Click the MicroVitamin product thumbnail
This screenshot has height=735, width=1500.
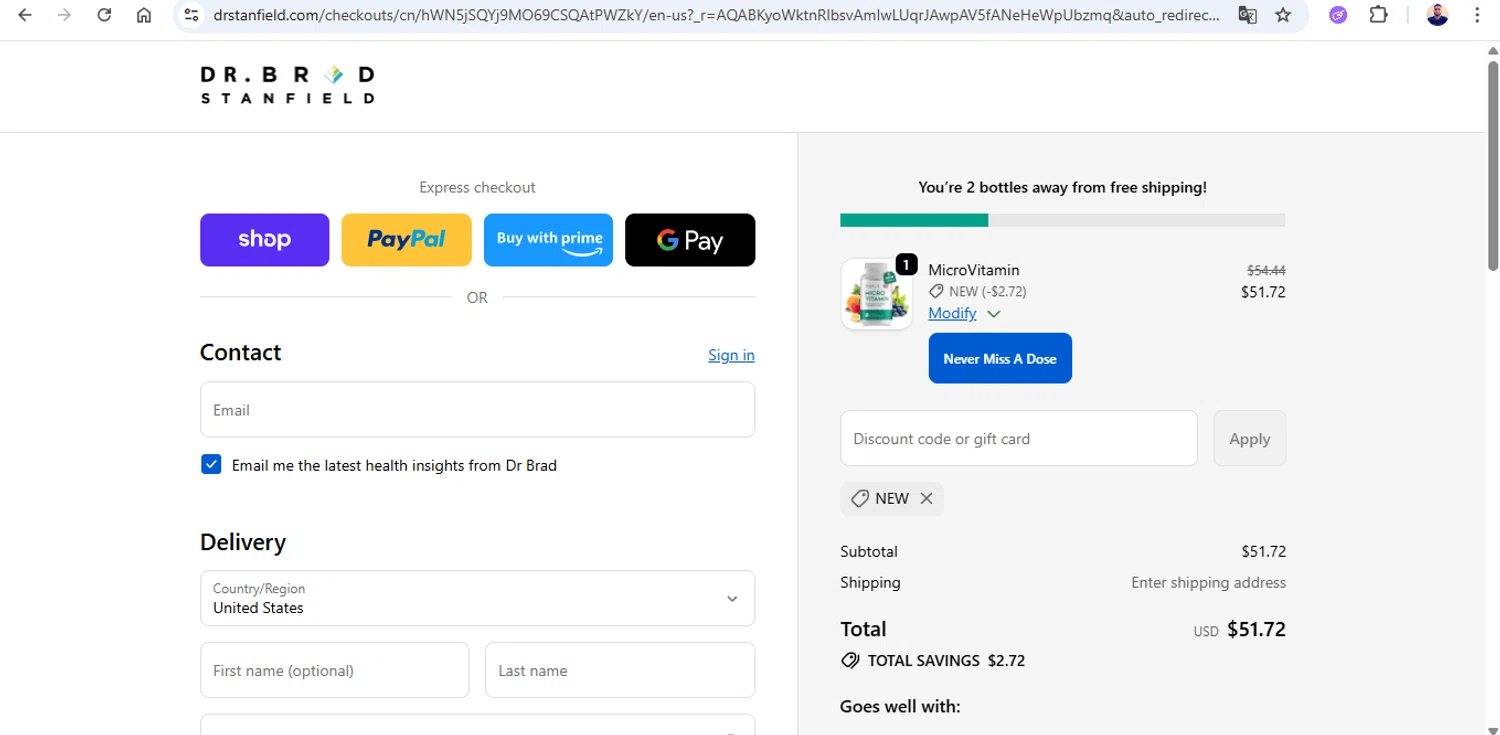pos(876,294)
